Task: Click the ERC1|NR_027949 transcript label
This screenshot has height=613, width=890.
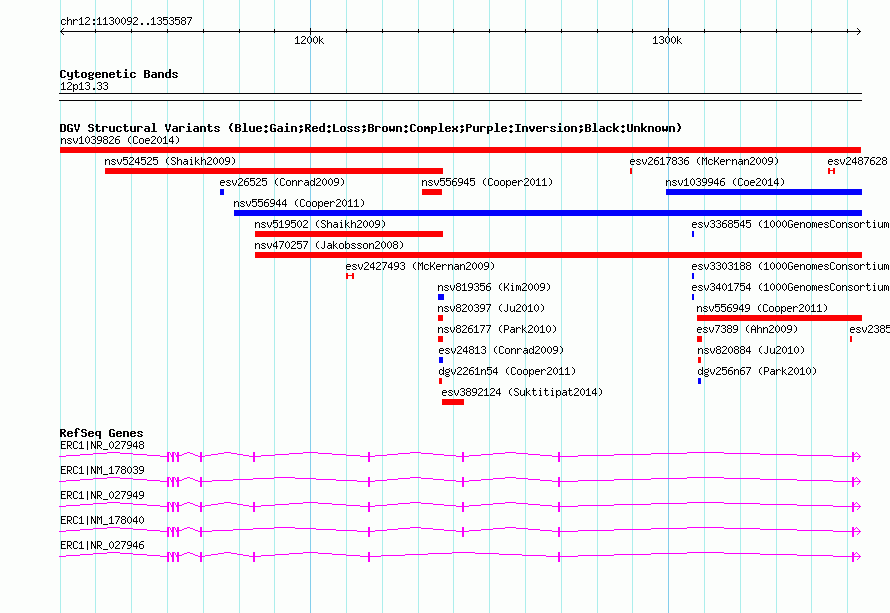Action: click(102, 496)
